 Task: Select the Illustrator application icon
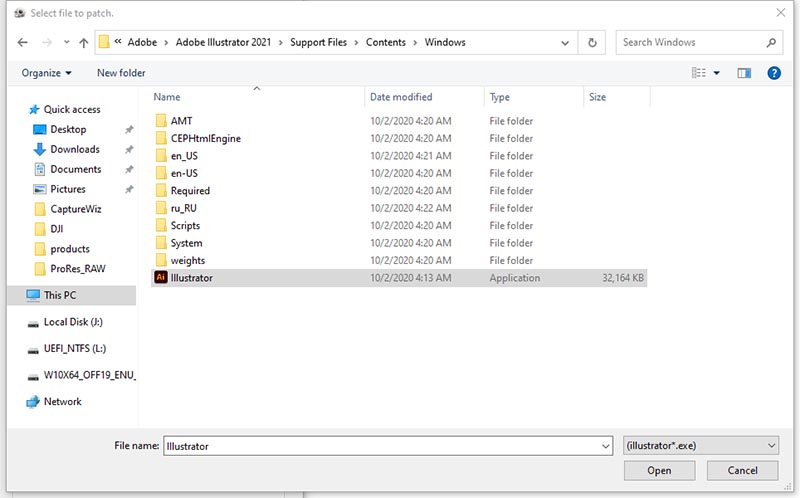(161, 278)
